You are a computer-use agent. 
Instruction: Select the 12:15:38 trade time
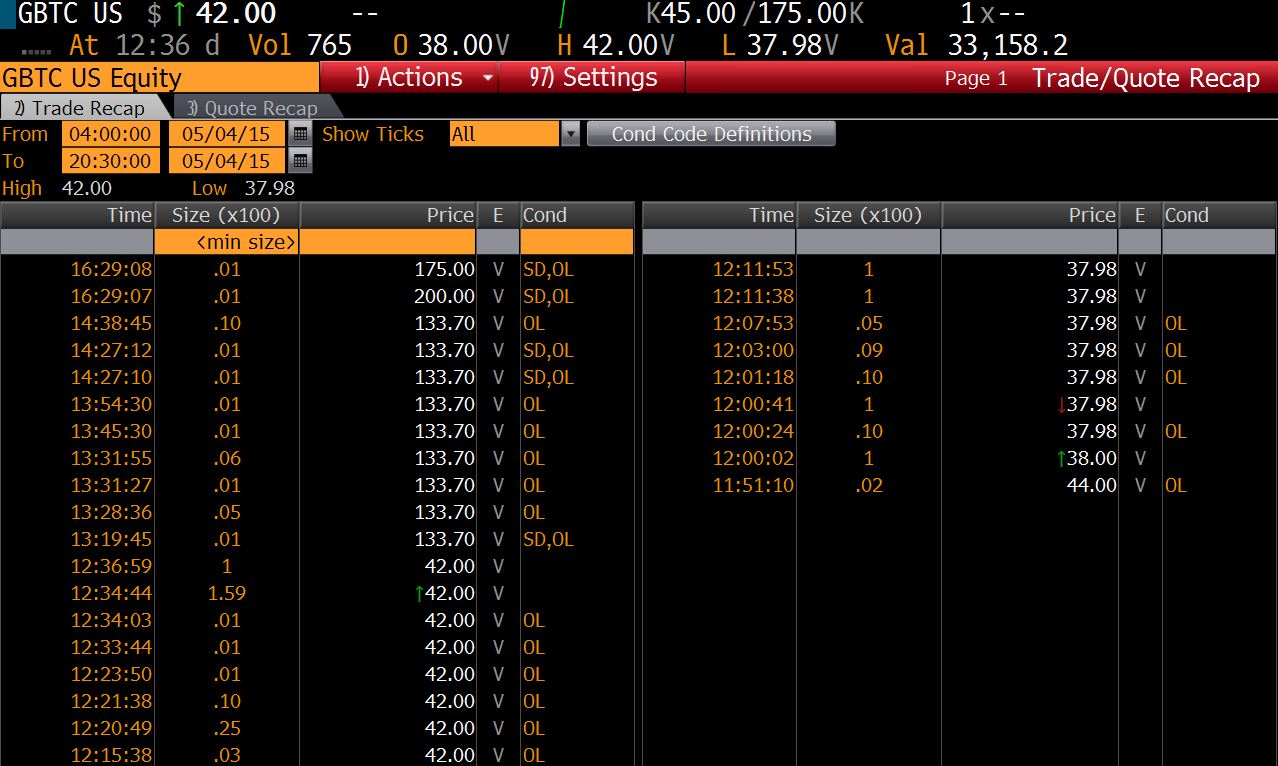[x=111, y=755]
